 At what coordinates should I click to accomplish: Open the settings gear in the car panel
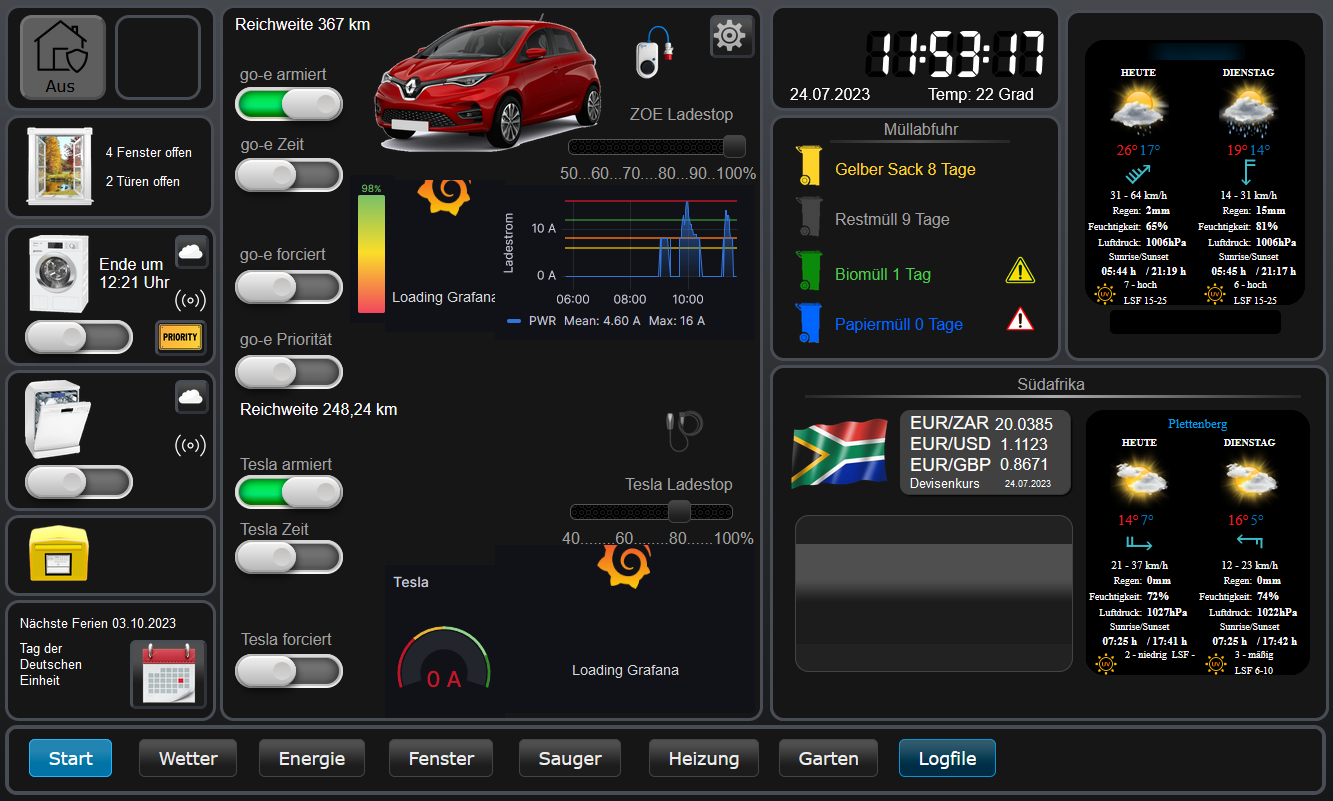point(731,36)
